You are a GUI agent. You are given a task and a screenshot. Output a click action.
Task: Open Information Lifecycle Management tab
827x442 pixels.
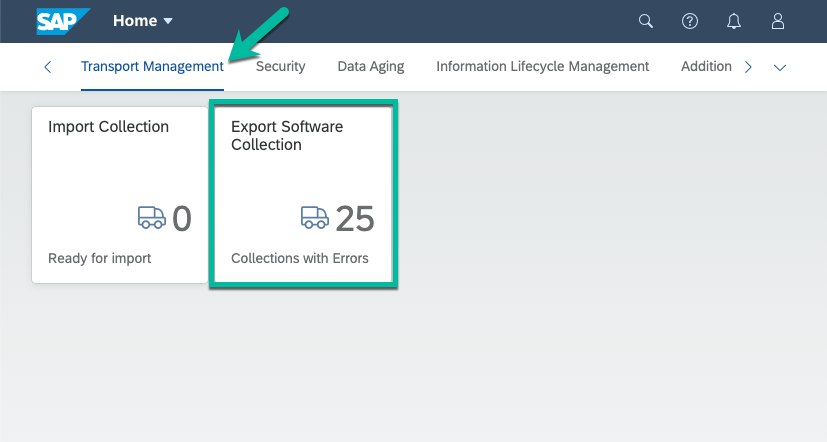tap(542, 66)
